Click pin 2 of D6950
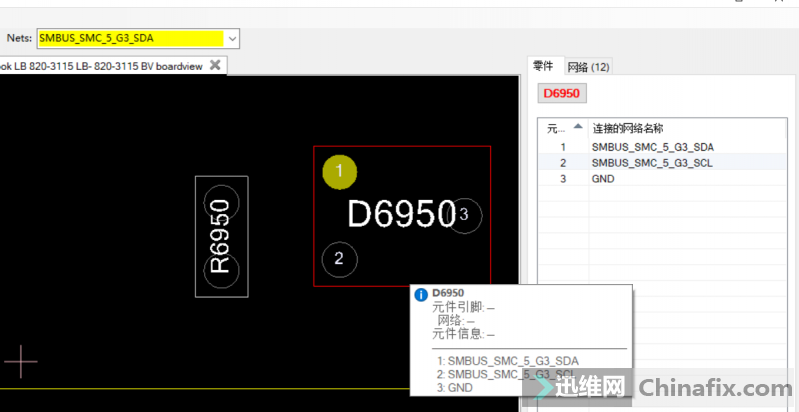 (339, 259)
